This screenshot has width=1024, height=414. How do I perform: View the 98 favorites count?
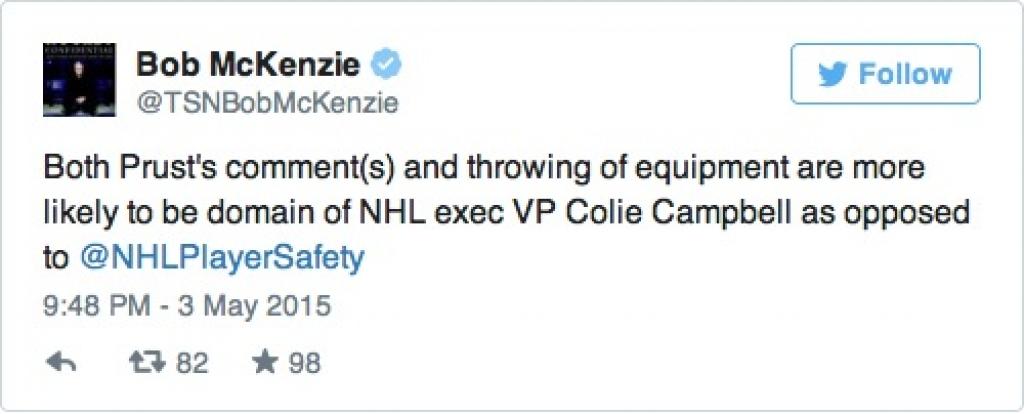coord(304,363)
